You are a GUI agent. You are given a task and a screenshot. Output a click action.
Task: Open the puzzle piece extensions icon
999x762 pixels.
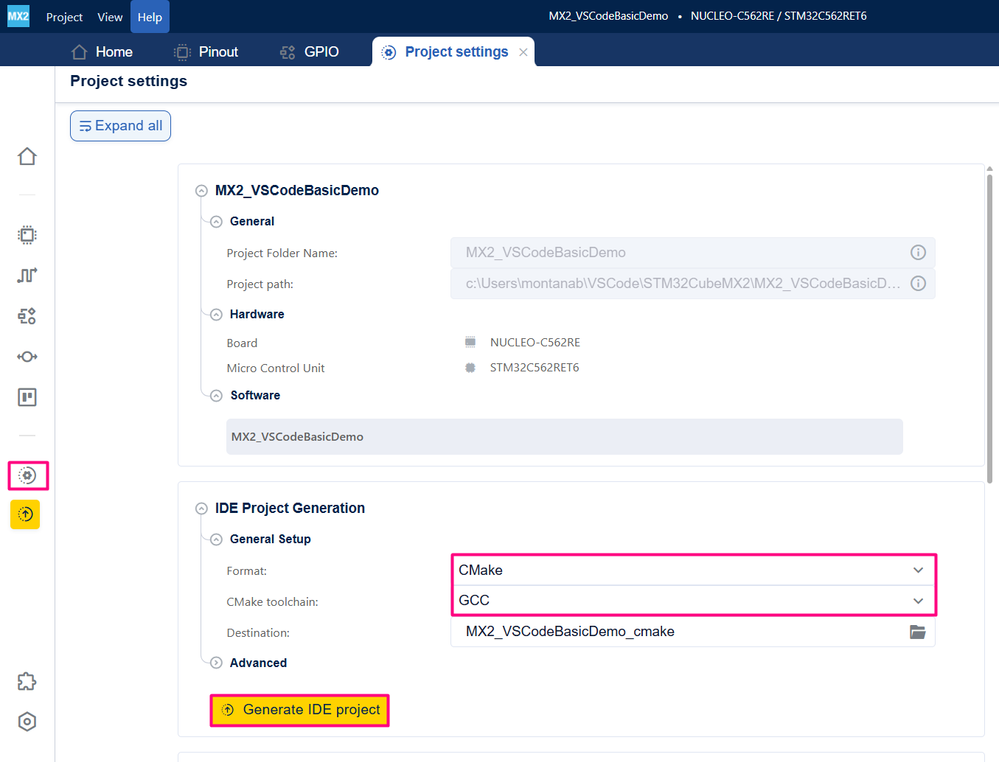pyautogui.click(x=27, y=682)
